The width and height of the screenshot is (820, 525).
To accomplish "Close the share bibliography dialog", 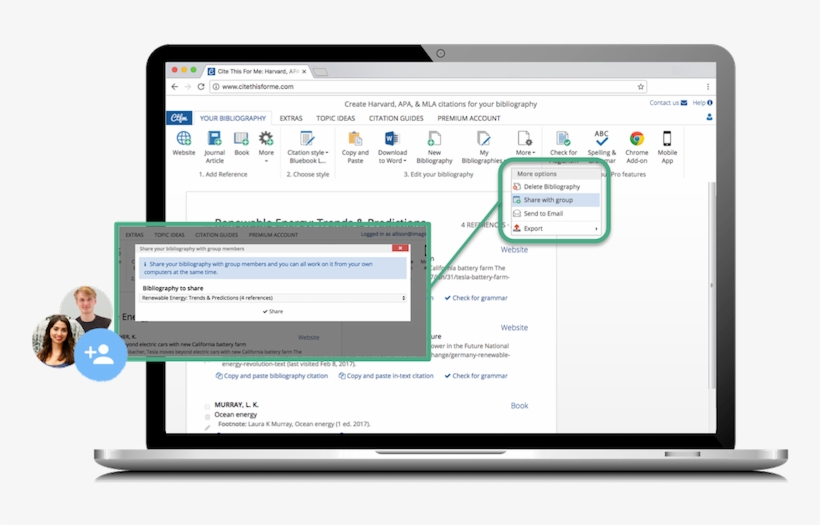I will click(400, 248).
